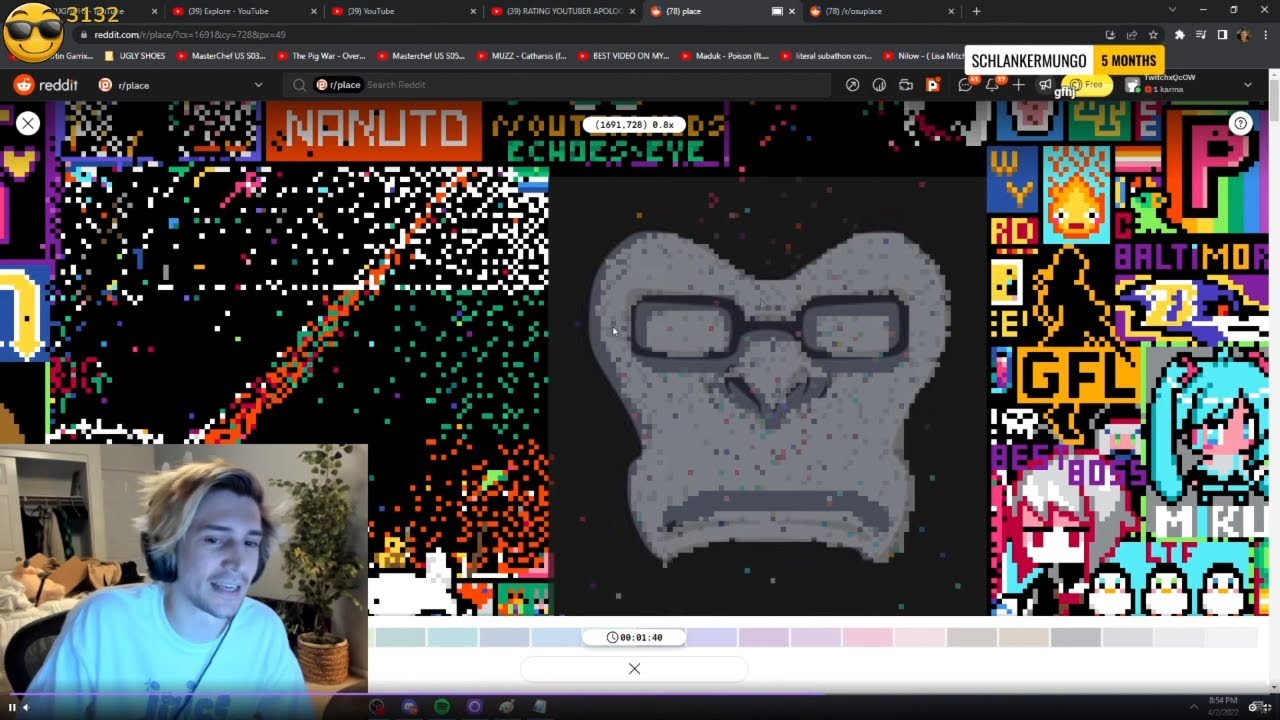Open the UGLY SHOES bookmark folder
The width and height of the screenshot is (1280, 720).
134,56
